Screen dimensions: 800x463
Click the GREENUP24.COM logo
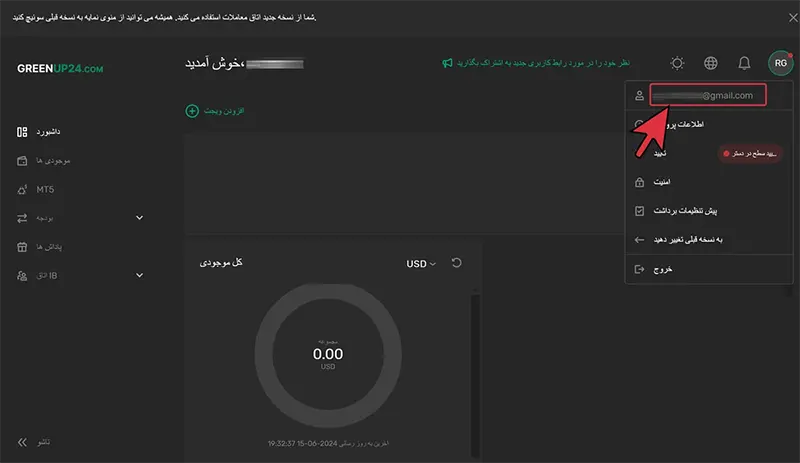click(x=60, y=68)
